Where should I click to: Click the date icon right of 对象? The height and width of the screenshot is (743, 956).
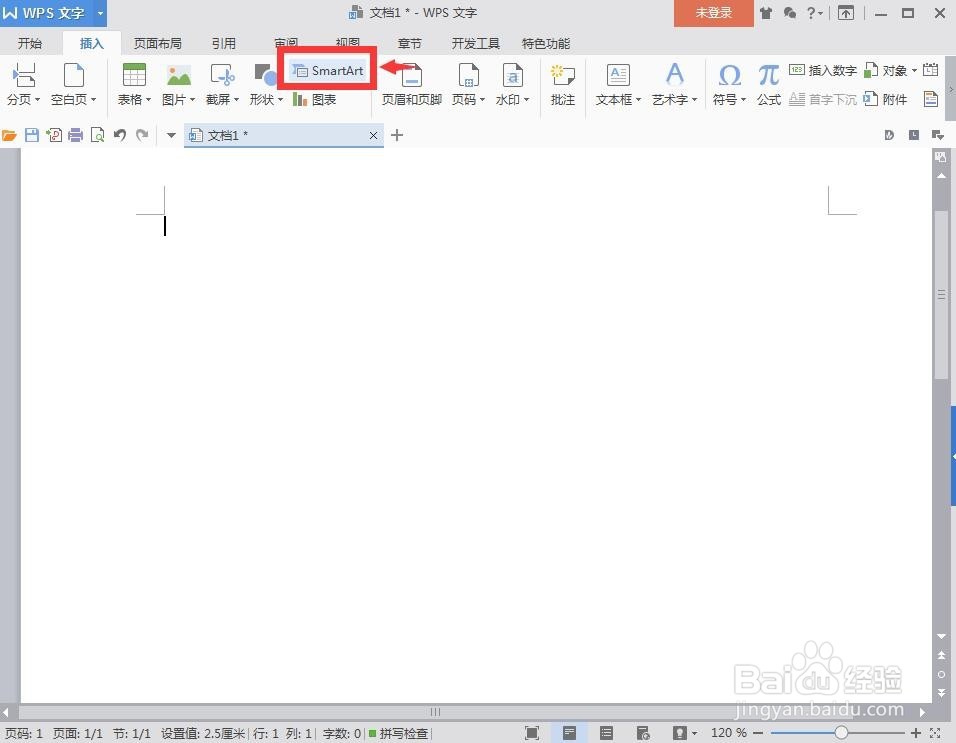[930, 70]
